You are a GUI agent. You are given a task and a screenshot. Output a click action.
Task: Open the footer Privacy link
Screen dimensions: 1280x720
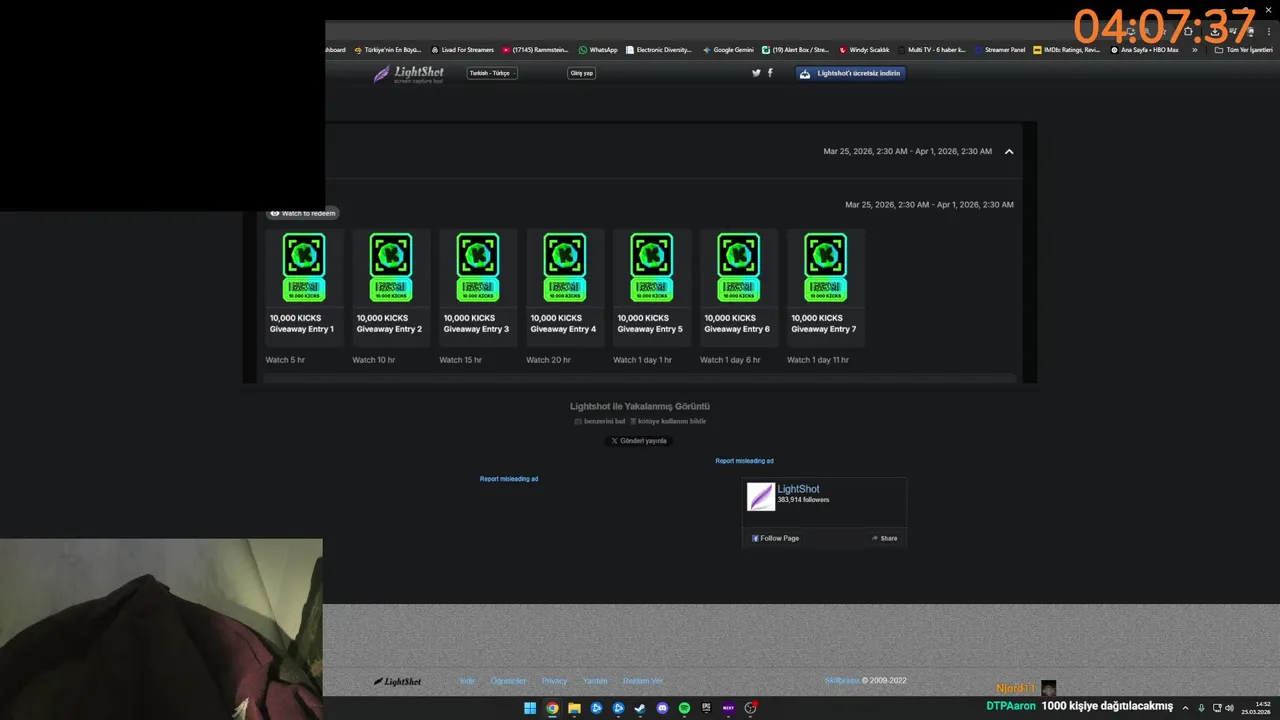tap(554, 681)
